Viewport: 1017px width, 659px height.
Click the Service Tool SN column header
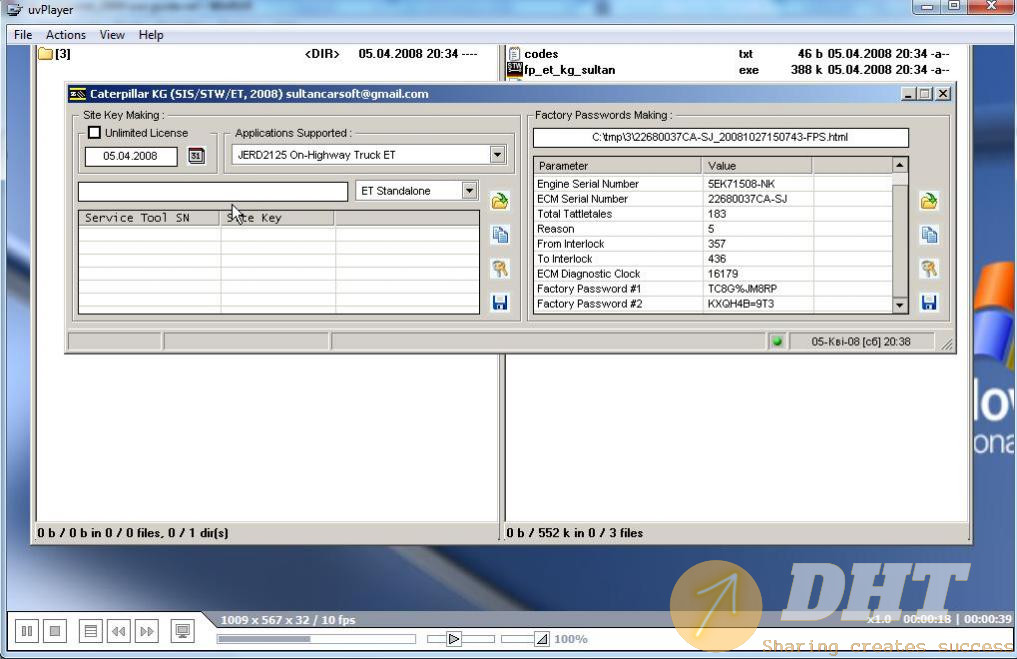pyautogui.click(x=149, y=218)
